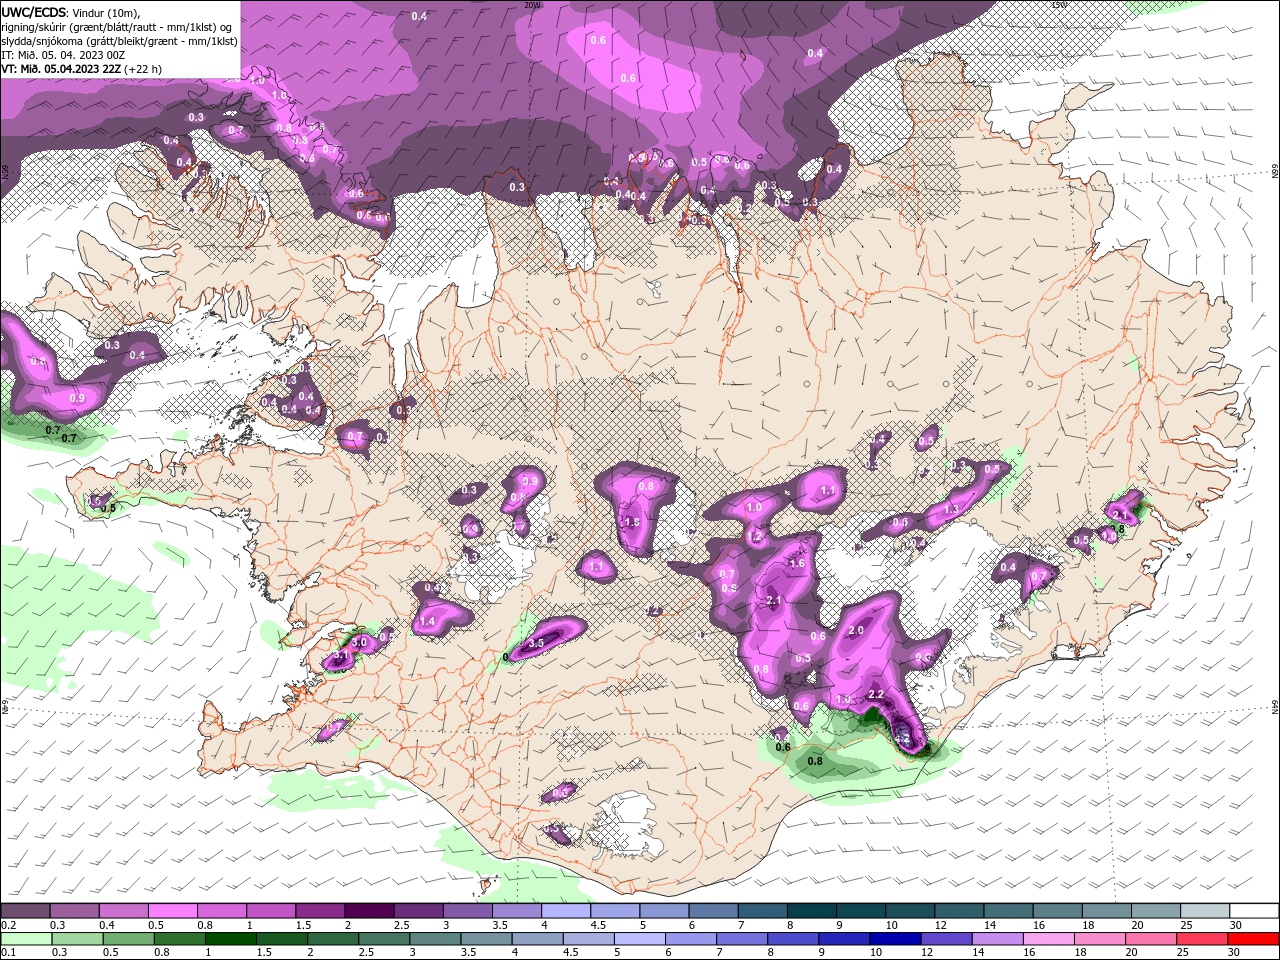The width and height of the screenshot is (1280, 960).
Task: Select the 'Vindur (10m),' text in the title
Action: 106,12
